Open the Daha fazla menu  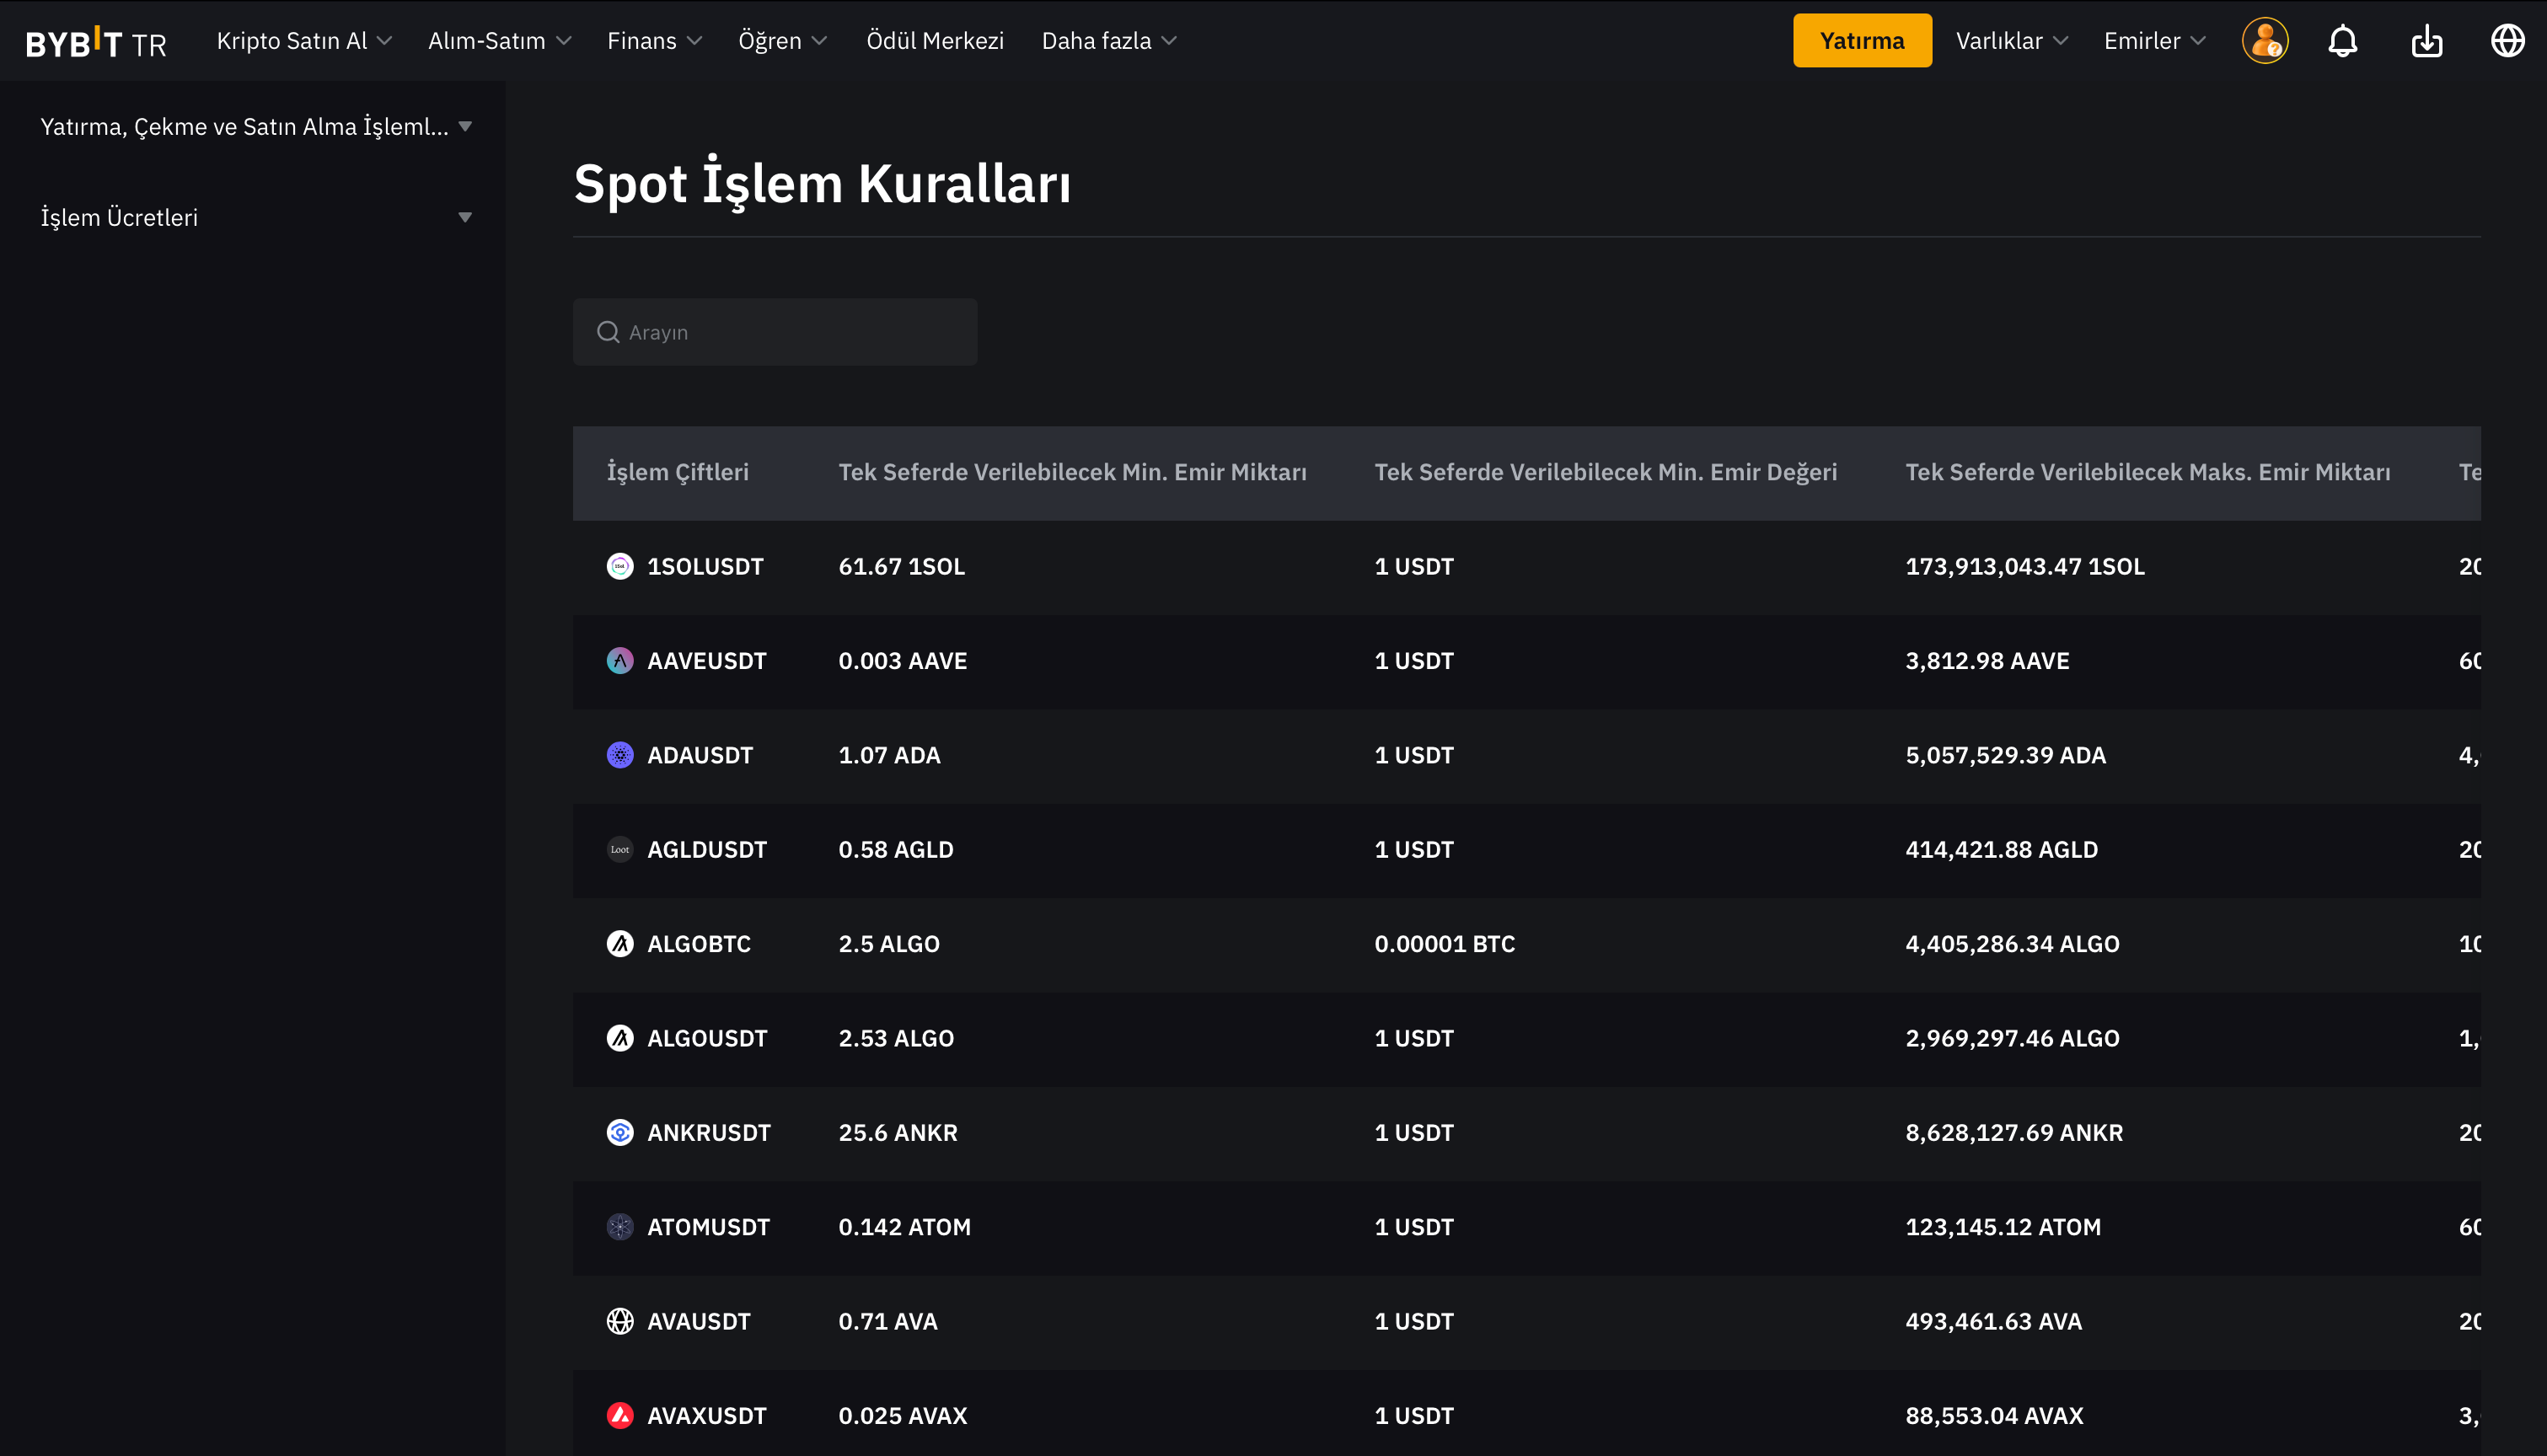[1108, 41]
